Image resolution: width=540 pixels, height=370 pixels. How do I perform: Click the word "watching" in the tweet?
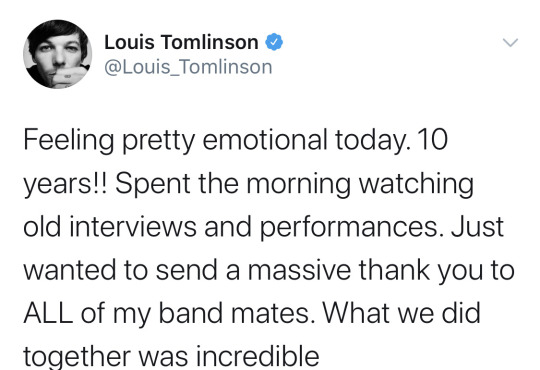416,185
